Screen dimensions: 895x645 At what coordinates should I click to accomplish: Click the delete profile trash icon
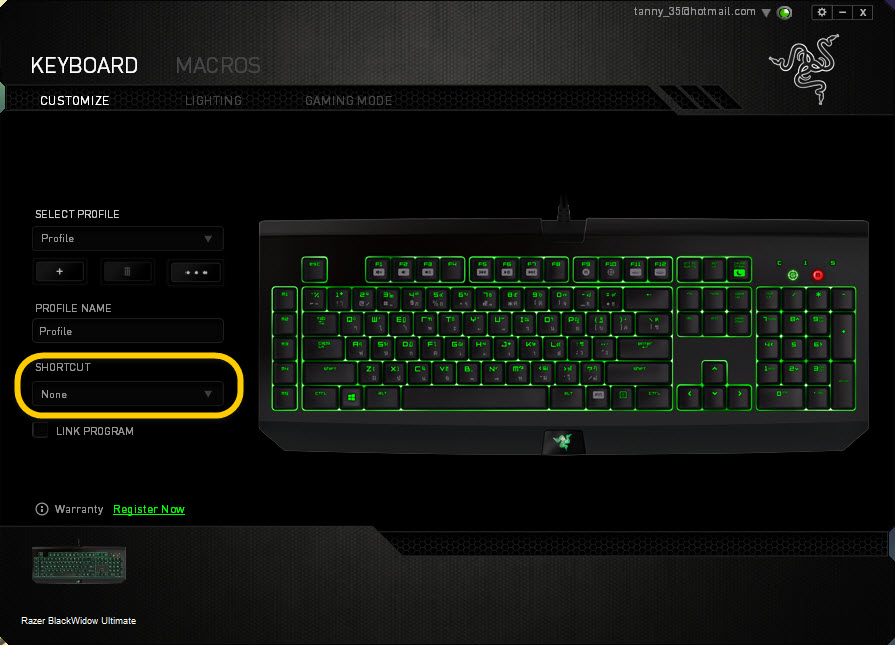[127, 272]
